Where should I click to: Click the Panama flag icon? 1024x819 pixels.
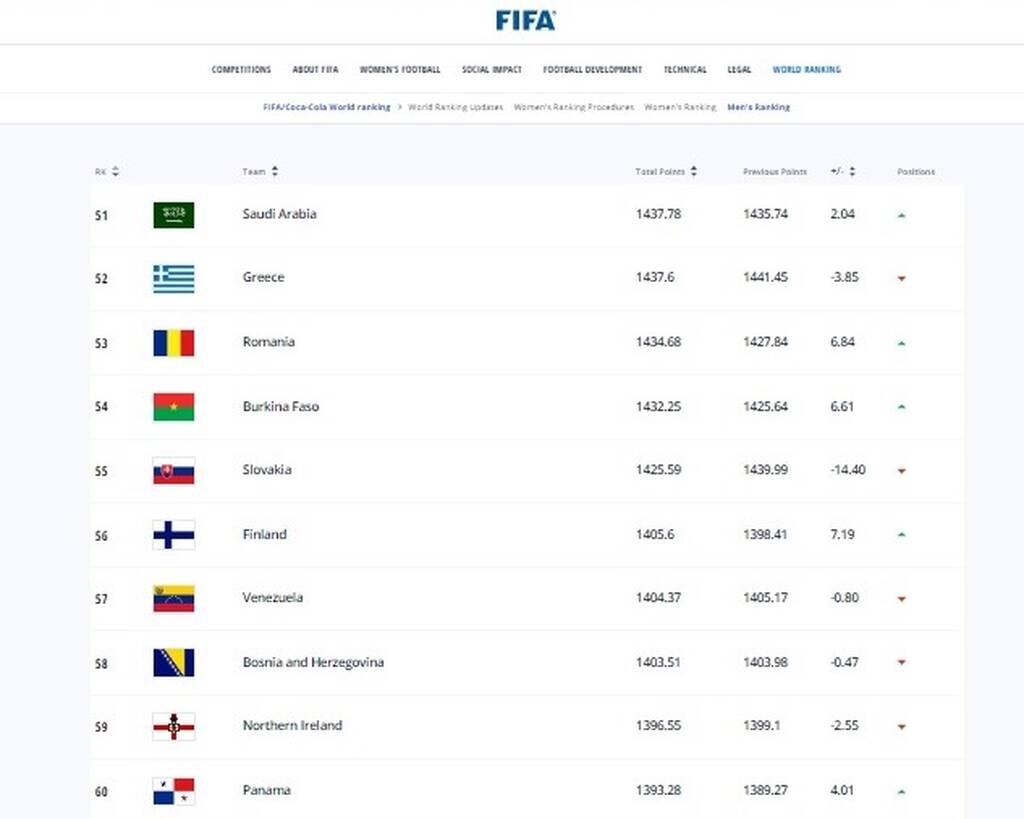tap(172, 790)
